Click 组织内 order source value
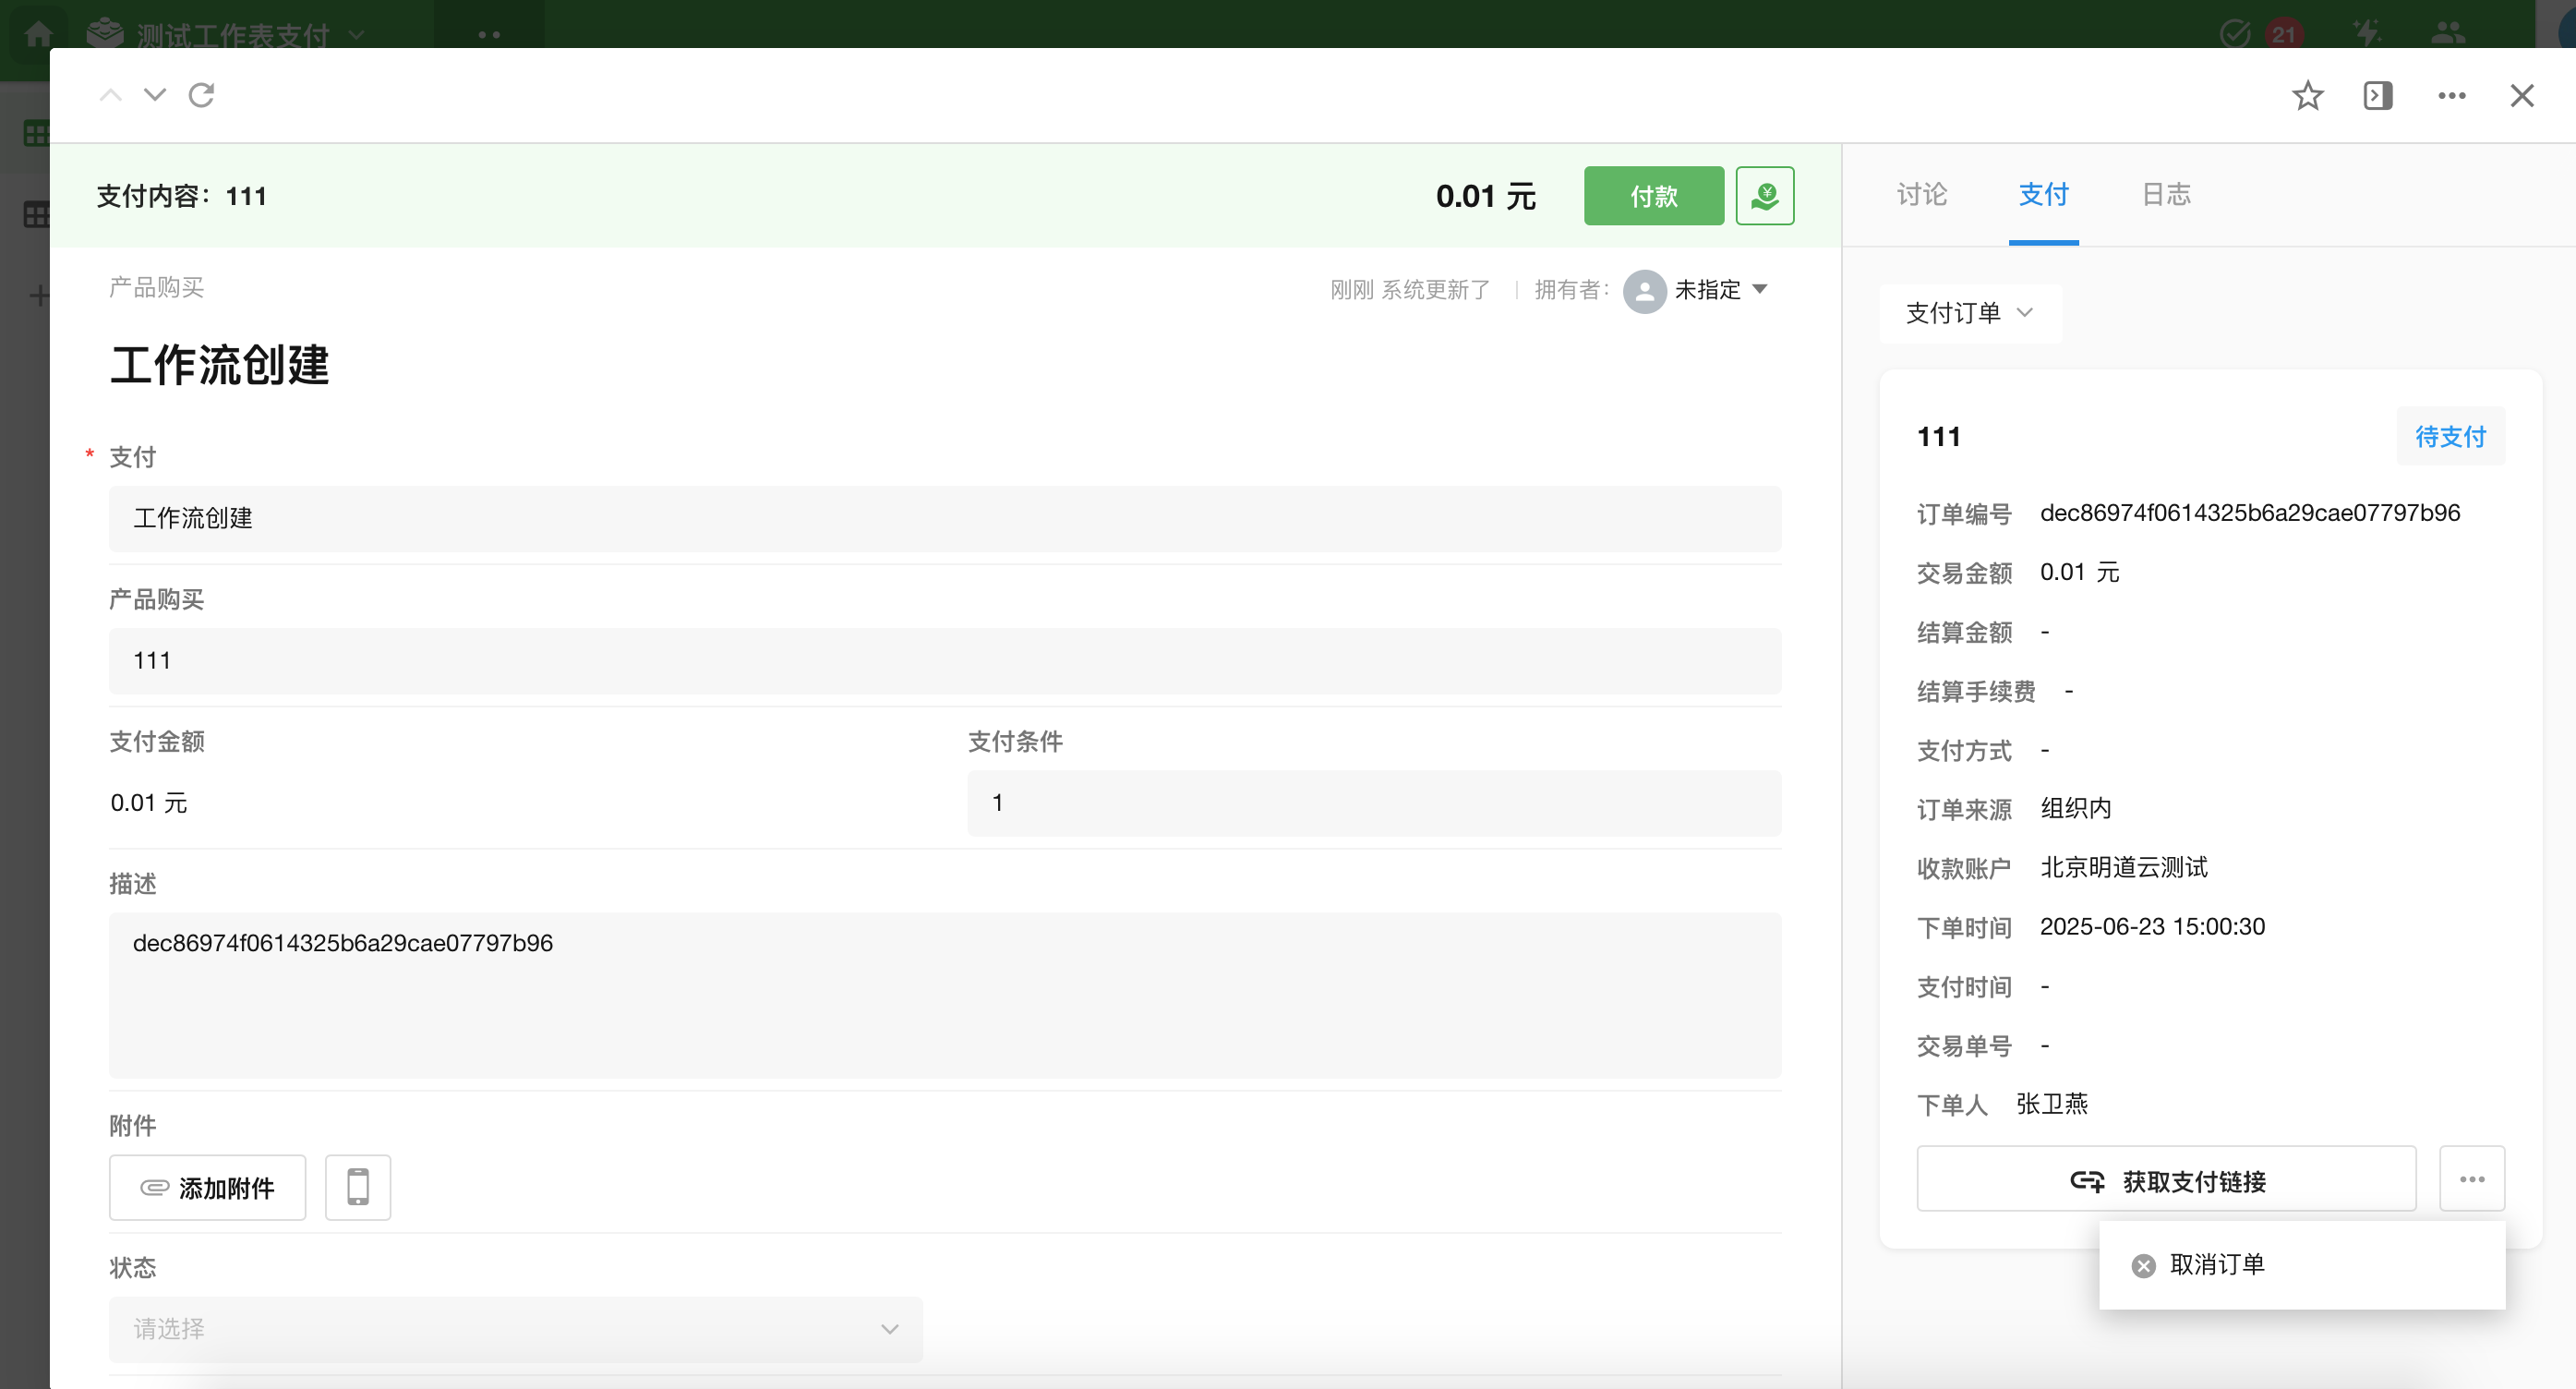This screenshot has height=1389, width=2576. coord(2076,808)
